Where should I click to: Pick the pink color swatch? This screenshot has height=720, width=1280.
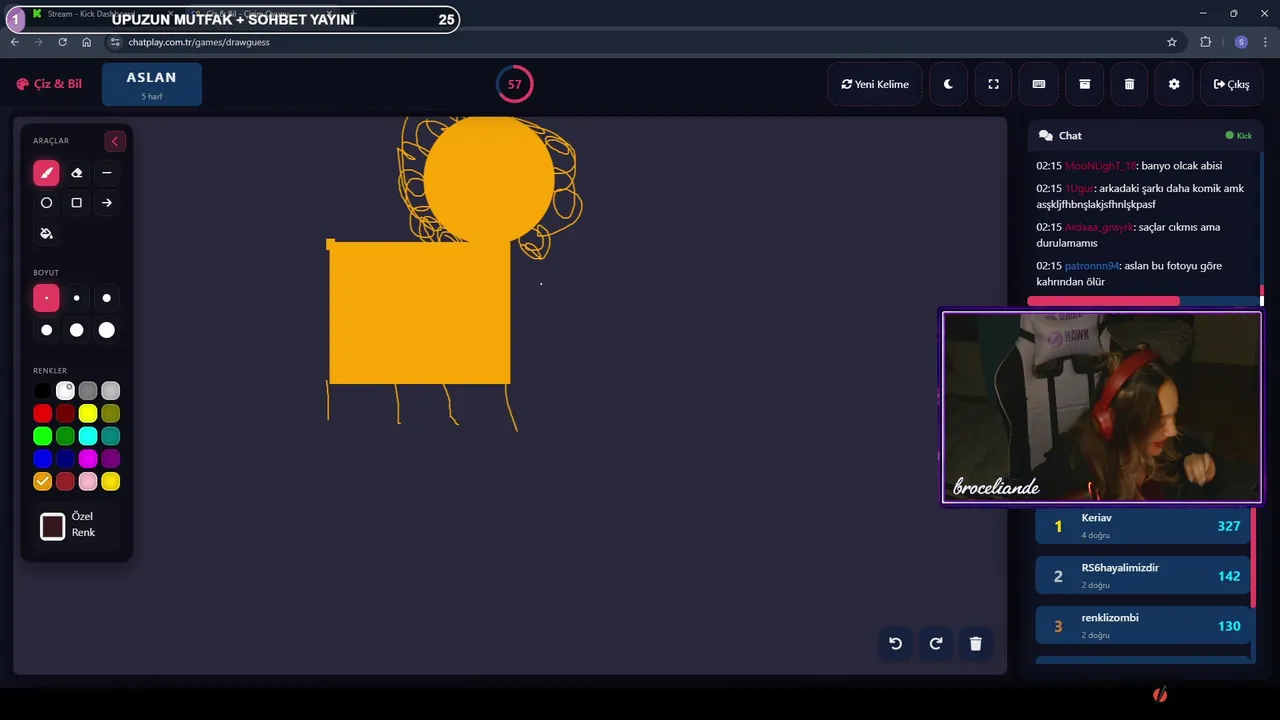(88, 482)
